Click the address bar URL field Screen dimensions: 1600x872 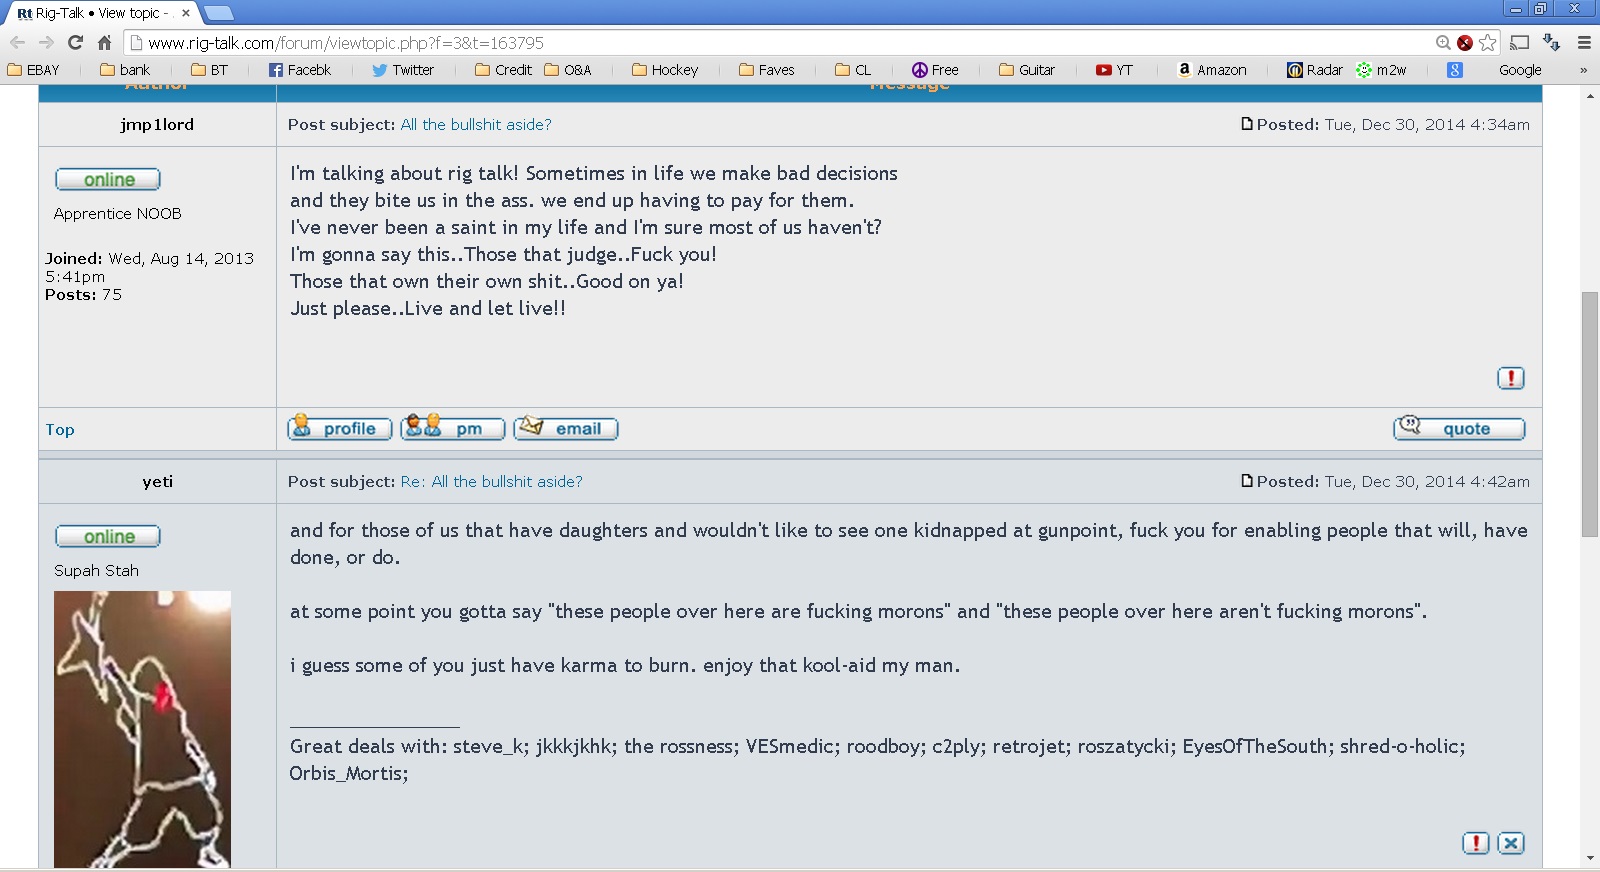pyautogui.click(x=780, y=43)
